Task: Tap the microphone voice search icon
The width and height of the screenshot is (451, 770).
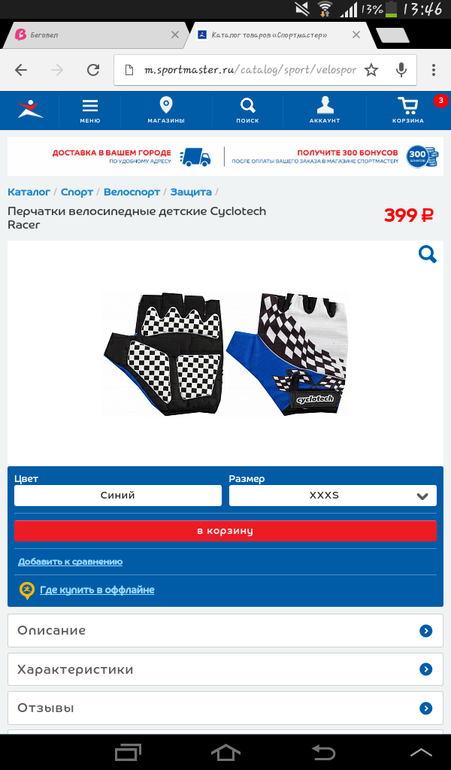Action: pyautogui.click(x=401, y=70)
